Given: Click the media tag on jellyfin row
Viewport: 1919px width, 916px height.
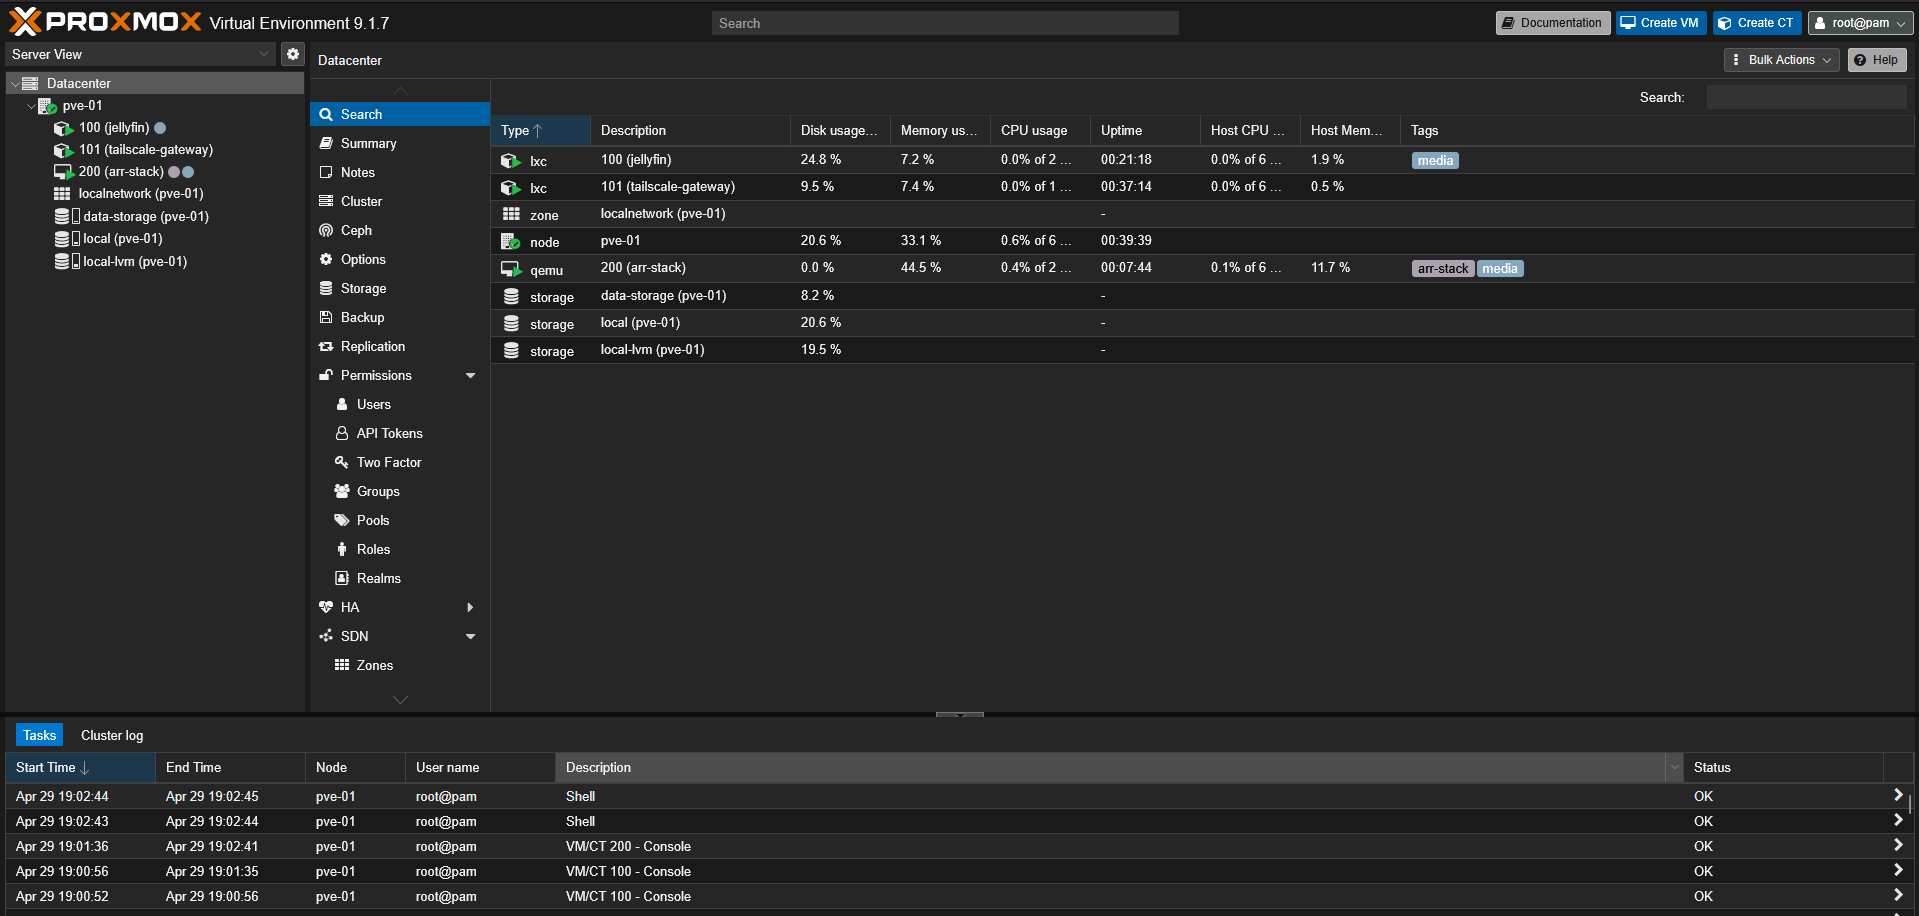Looking at the screenshot, I should tap(1435, 160).
